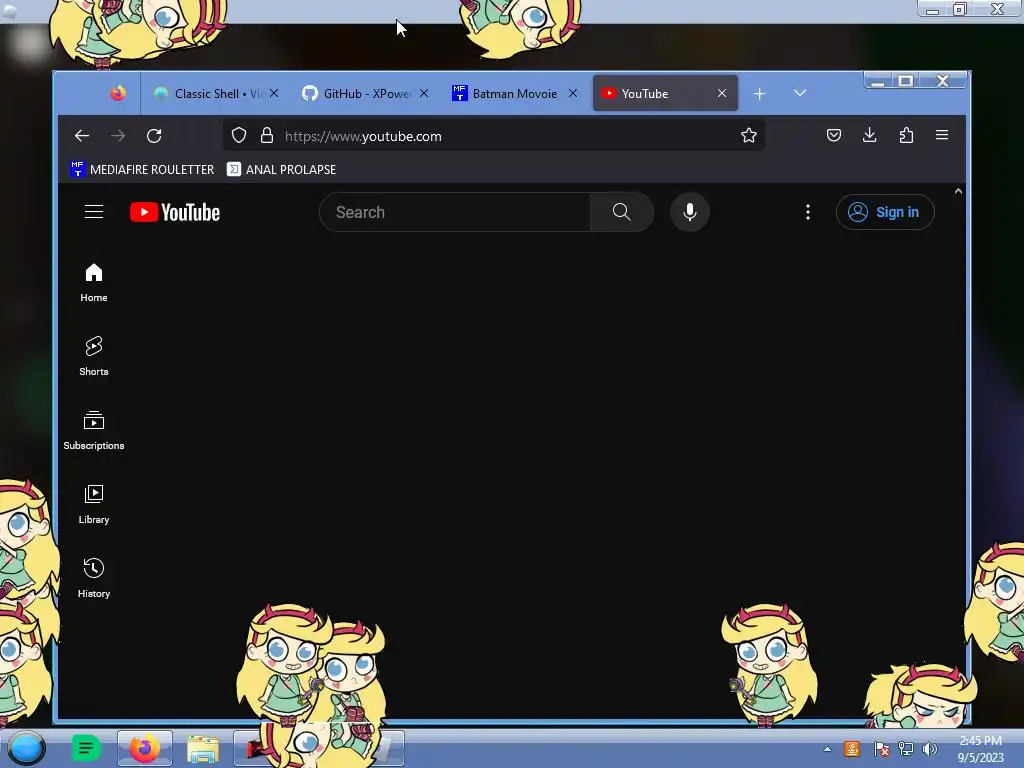Go back to previous page

point(82,136)
